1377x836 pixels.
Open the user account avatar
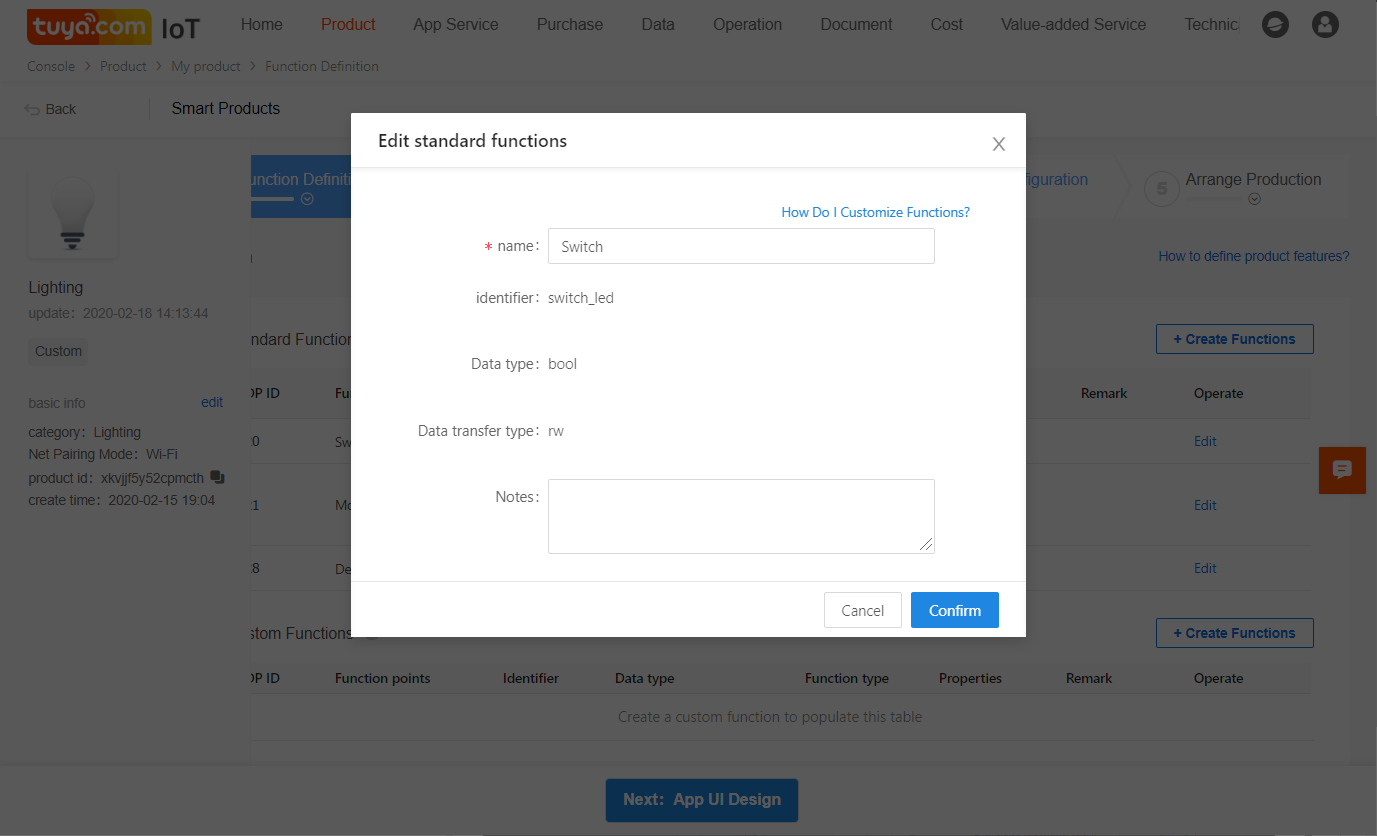(x=1325, y=25)
